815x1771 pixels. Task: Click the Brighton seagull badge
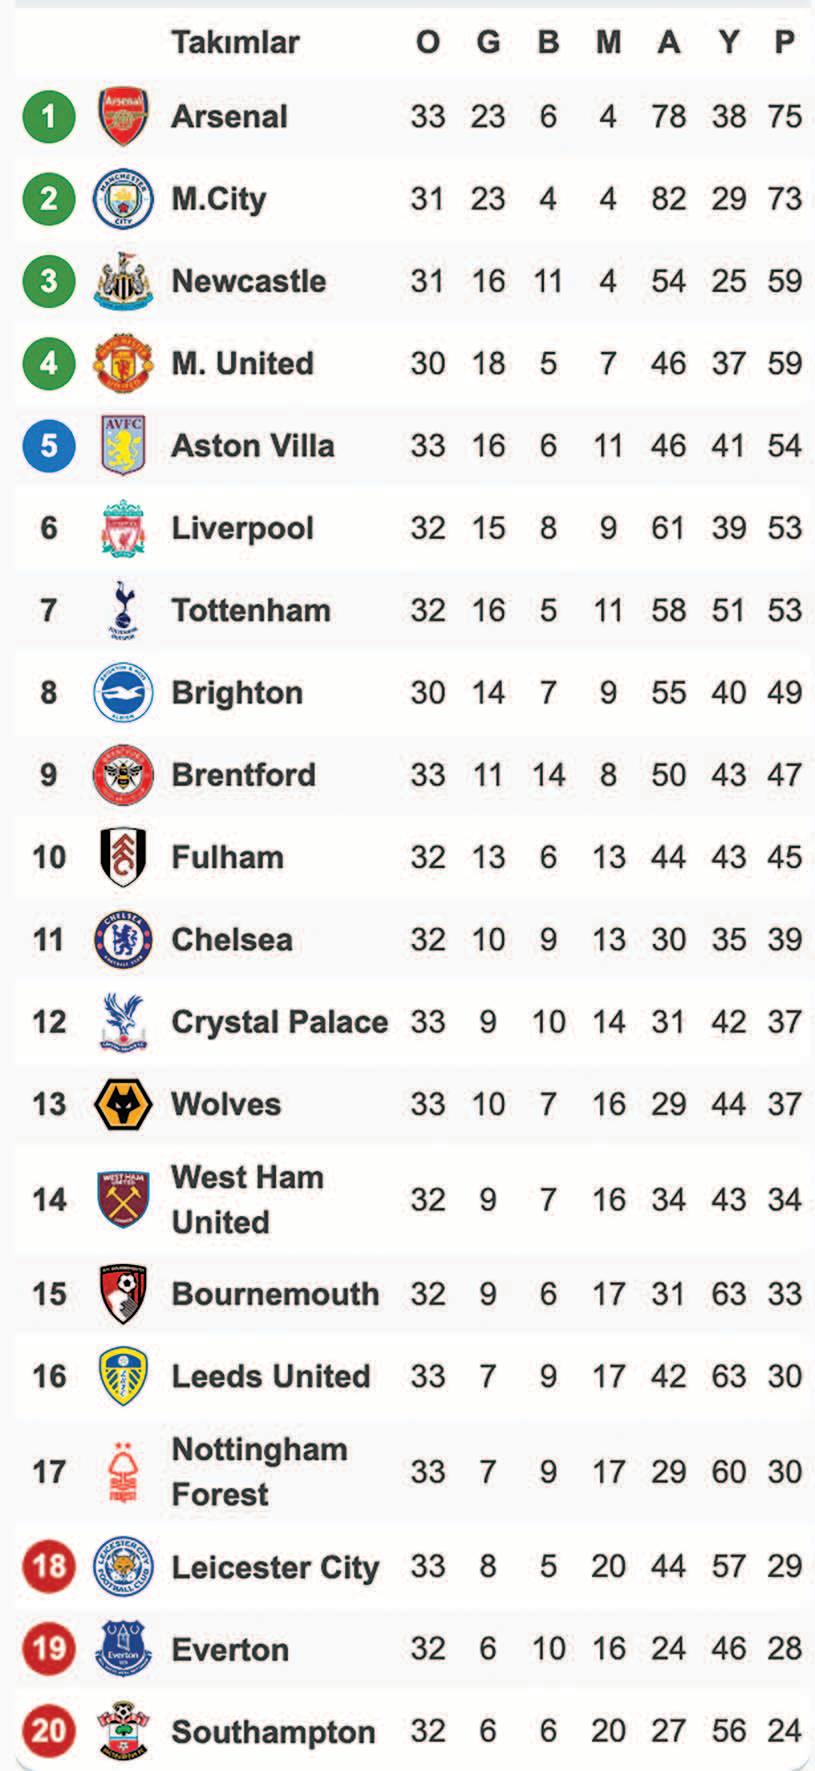pos(123,692)
